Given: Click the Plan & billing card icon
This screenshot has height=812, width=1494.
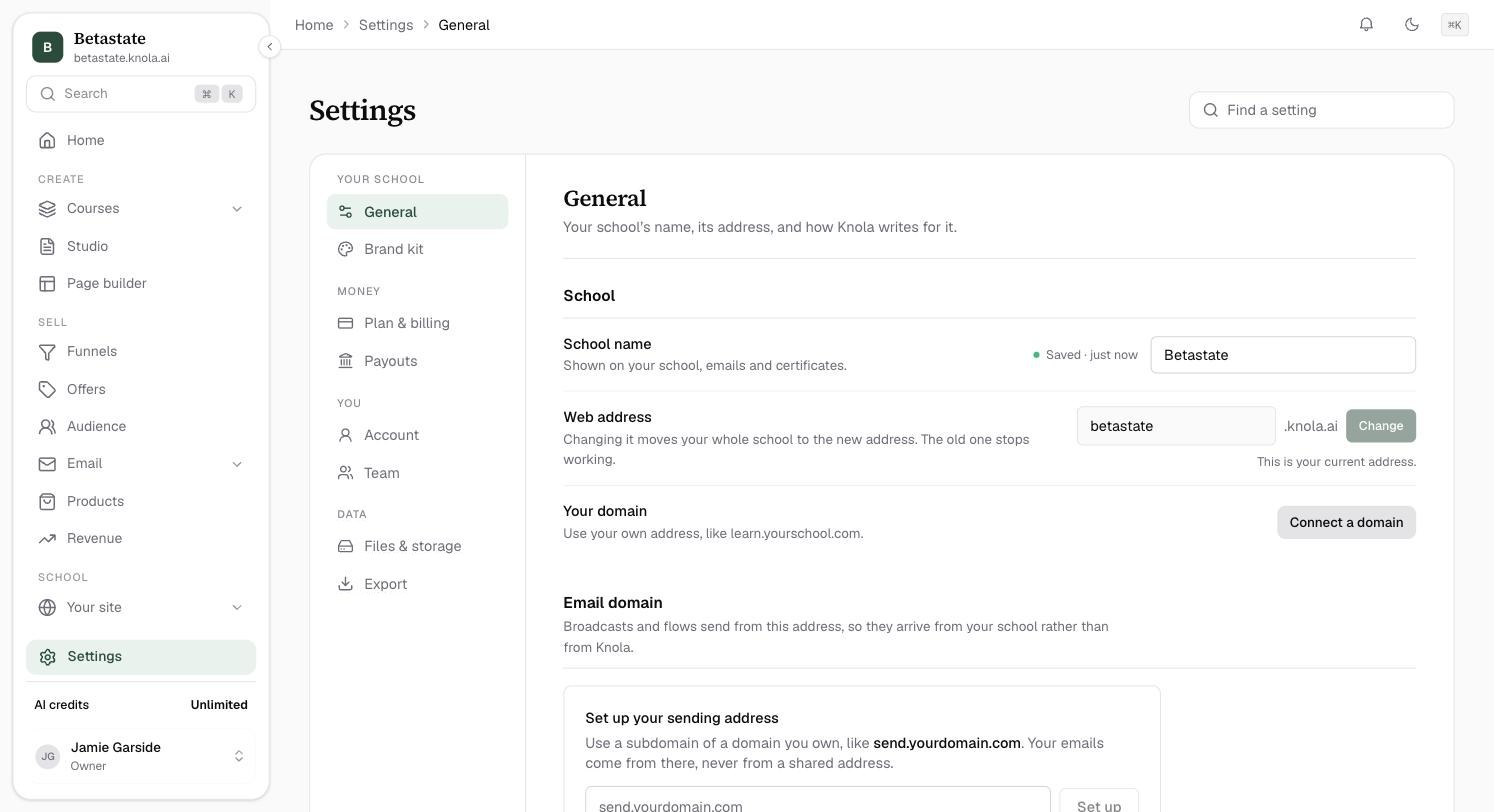Looking at the screenshot, I should [345, 323].
